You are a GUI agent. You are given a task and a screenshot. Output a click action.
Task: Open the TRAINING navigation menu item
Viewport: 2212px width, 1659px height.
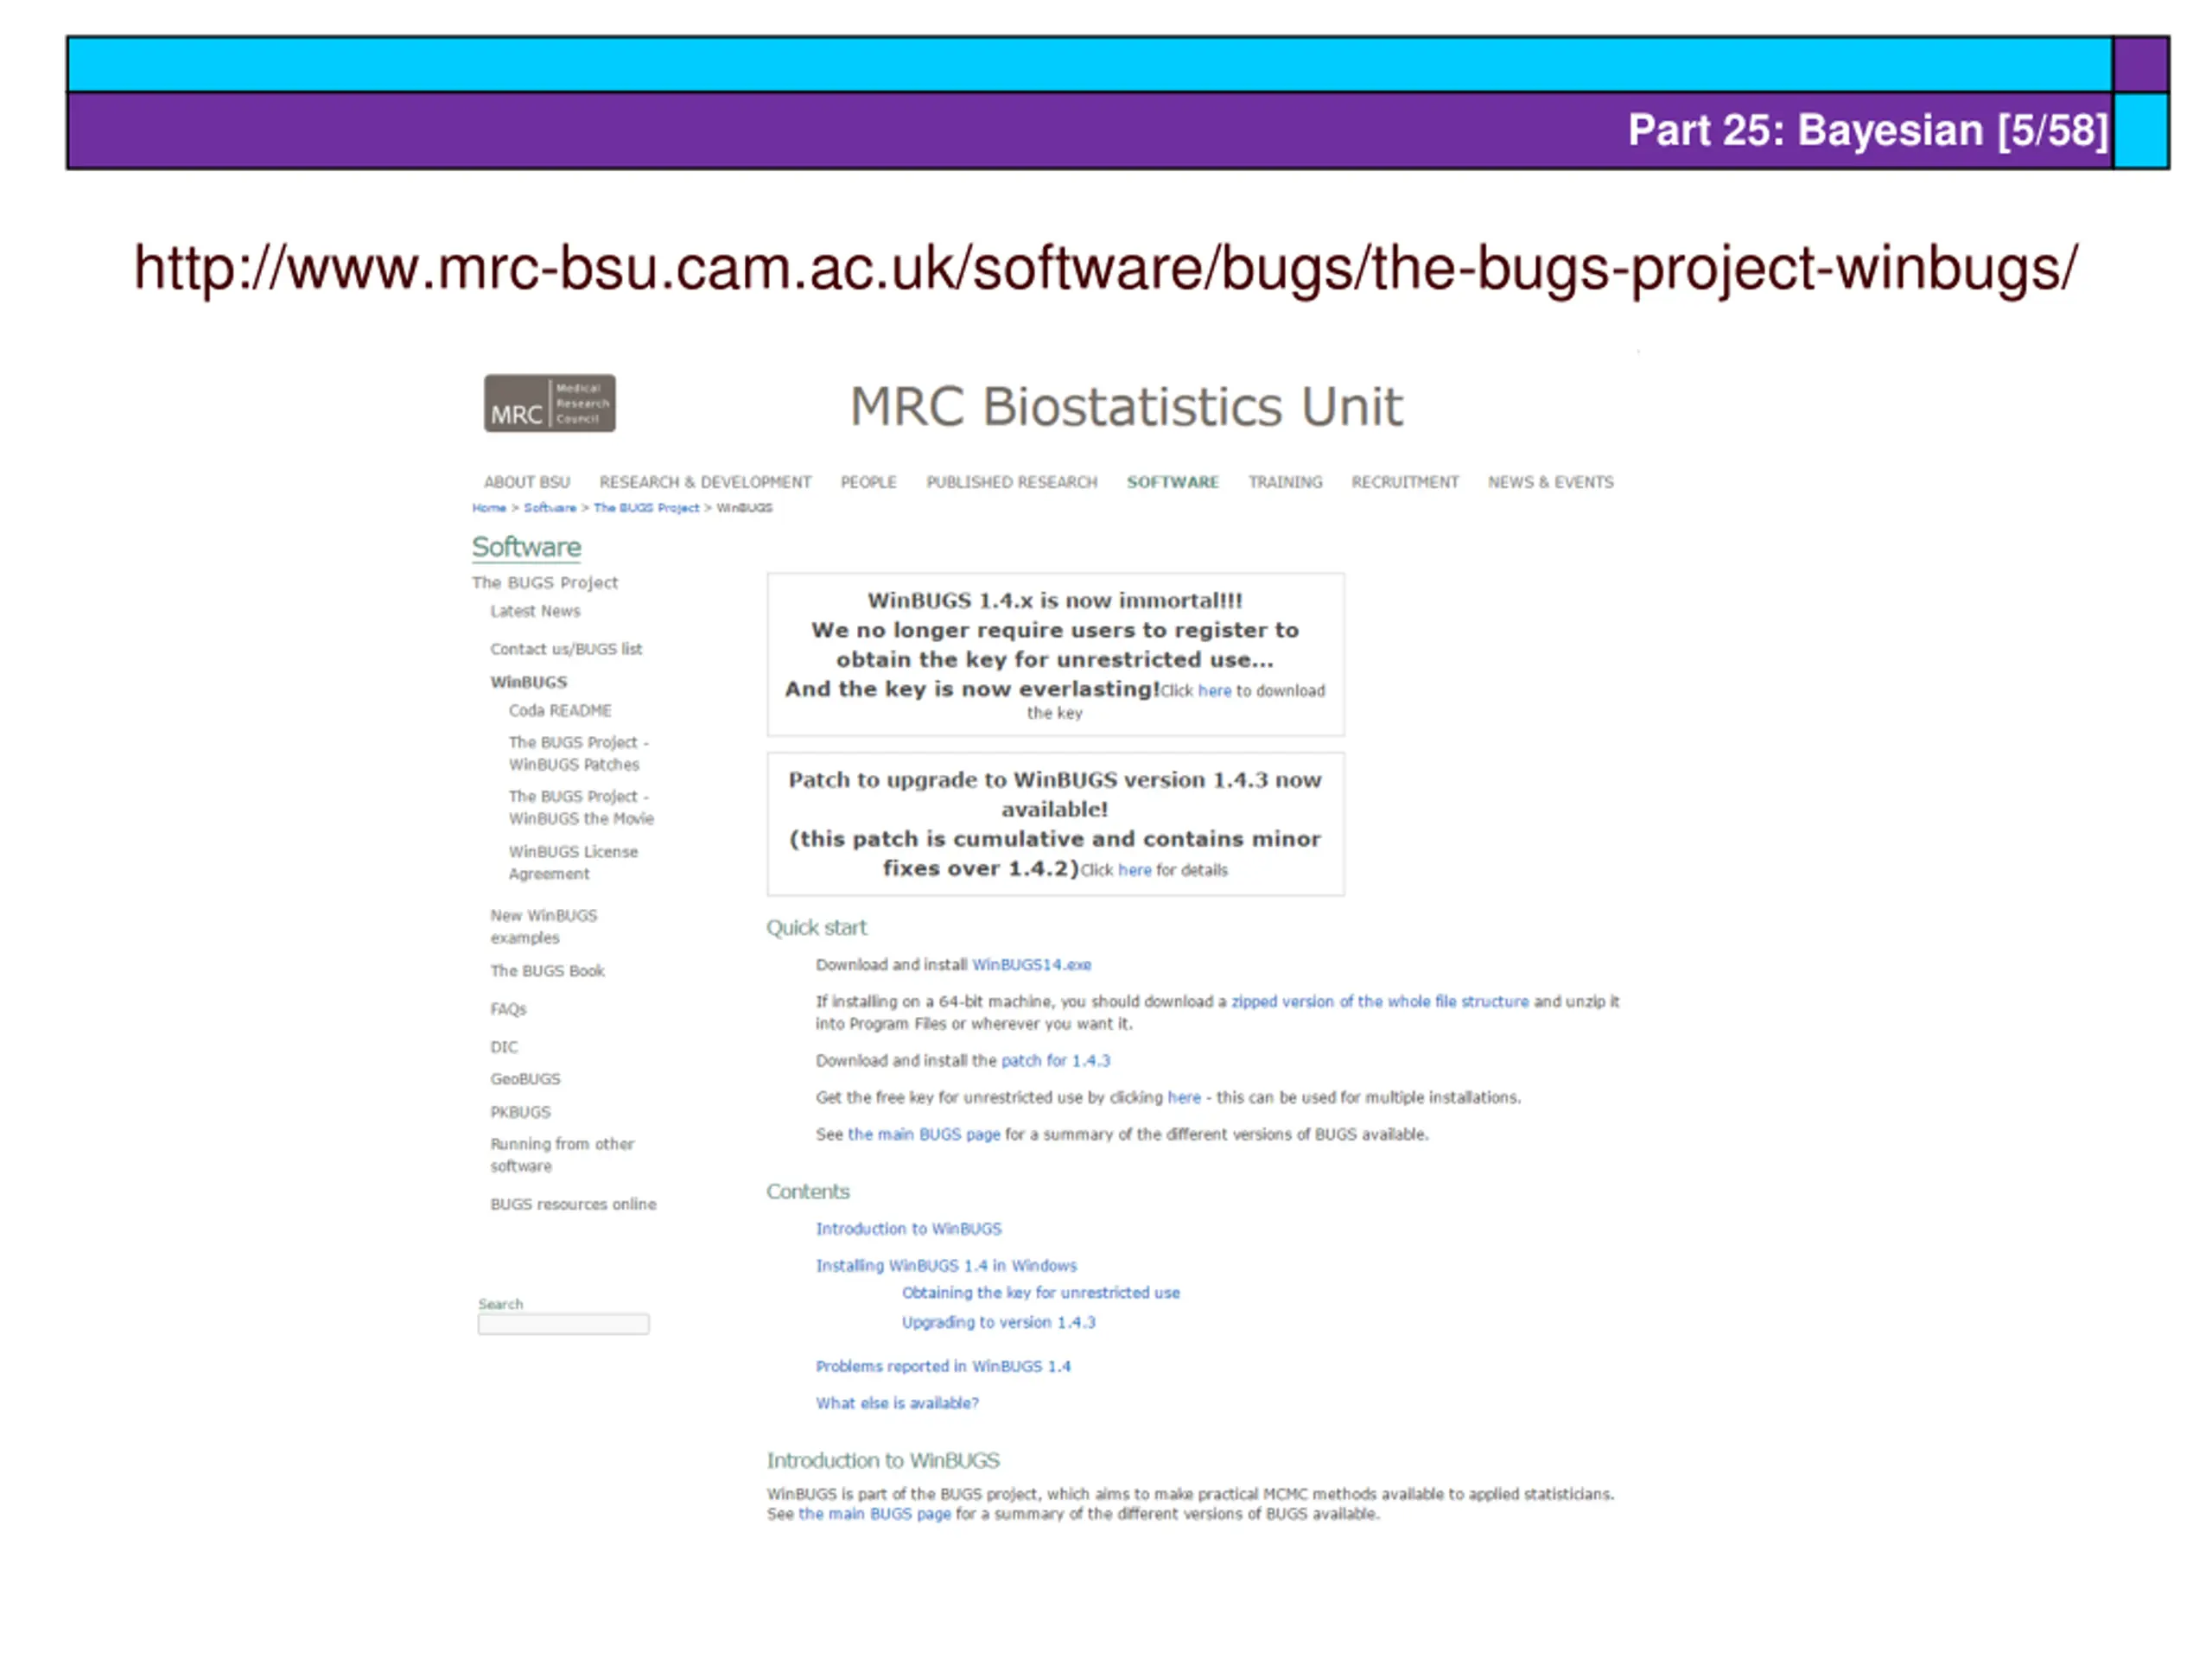[x=1284, y=482]
